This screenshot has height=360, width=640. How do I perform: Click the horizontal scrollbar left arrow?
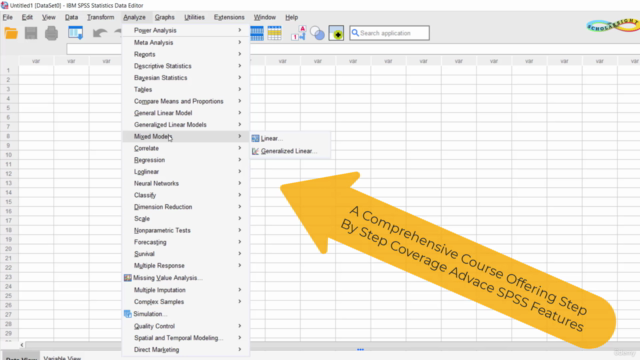22,345
